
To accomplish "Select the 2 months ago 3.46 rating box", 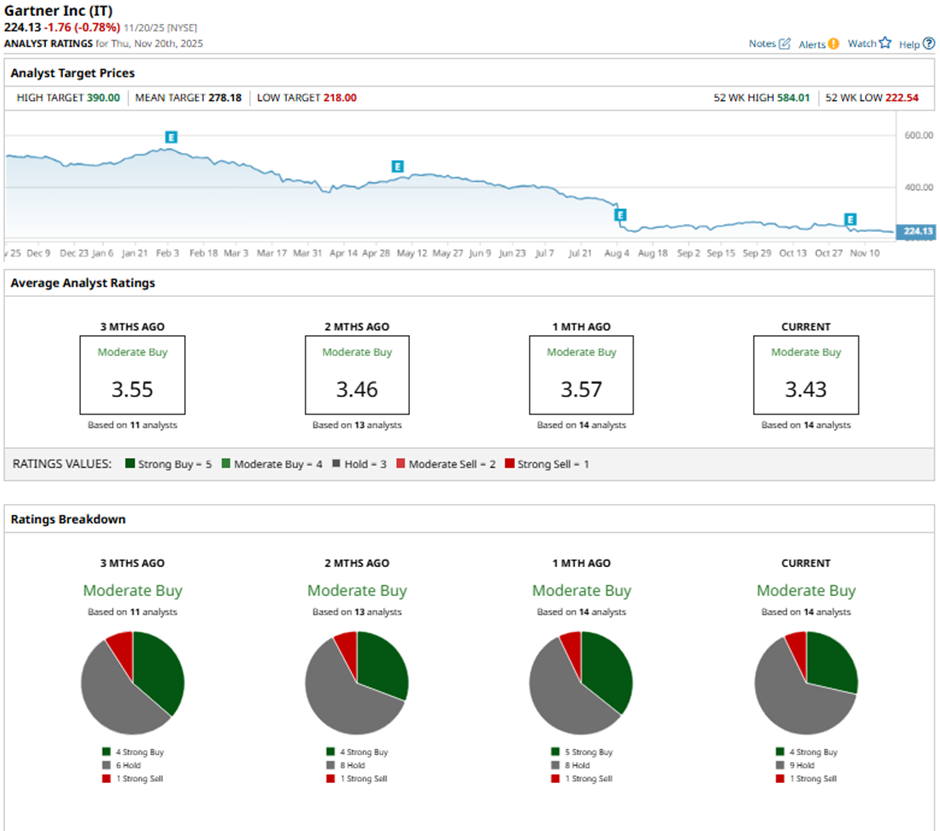I will coord(357,375).
